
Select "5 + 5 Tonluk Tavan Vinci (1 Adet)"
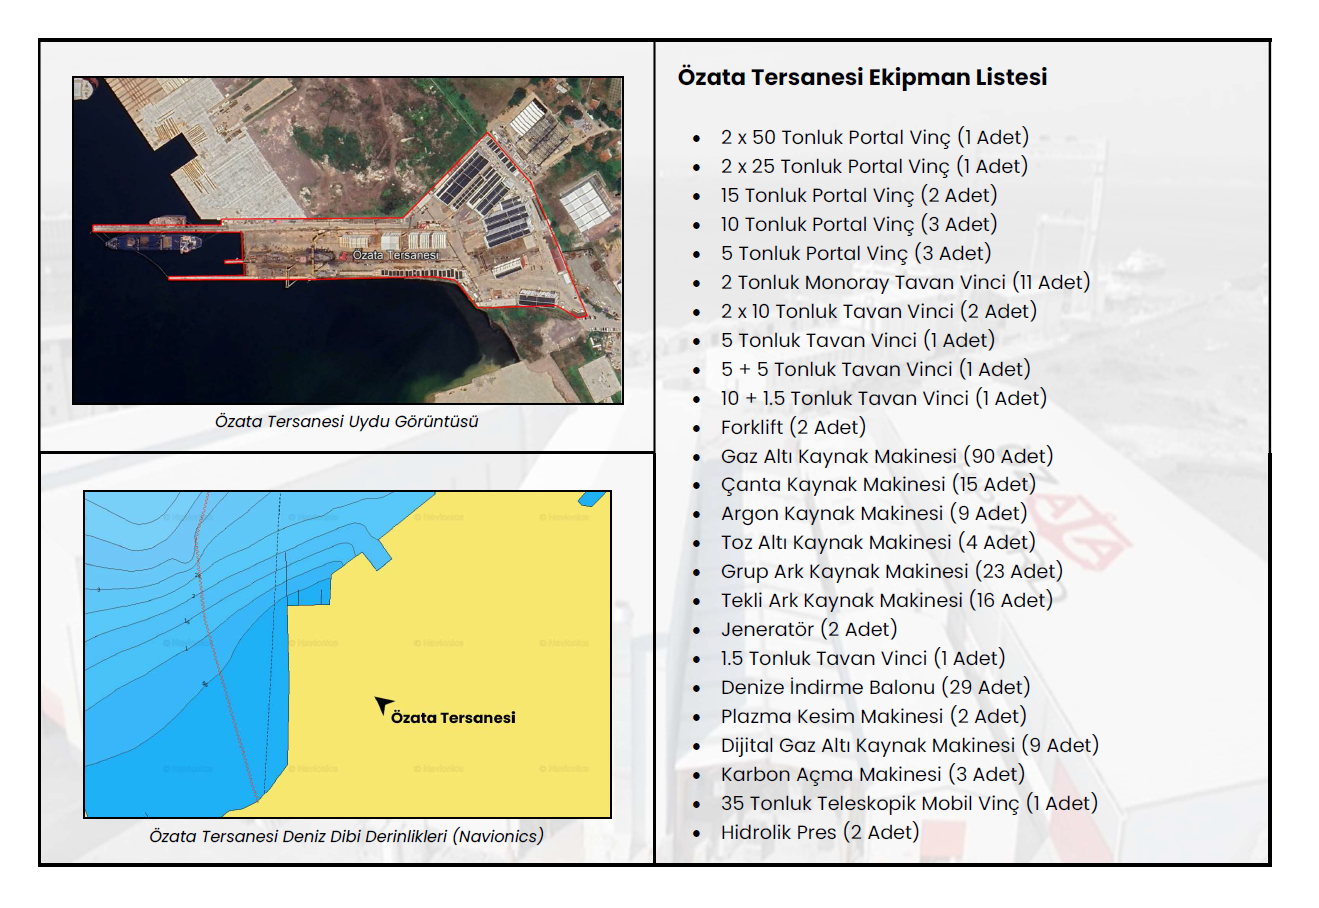click(875, 369)
